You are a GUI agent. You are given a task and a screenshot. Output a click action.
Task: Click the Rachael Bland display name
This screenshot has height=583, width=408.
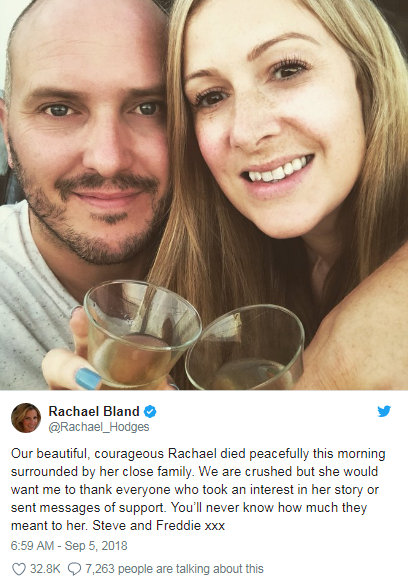pos(94,411)
